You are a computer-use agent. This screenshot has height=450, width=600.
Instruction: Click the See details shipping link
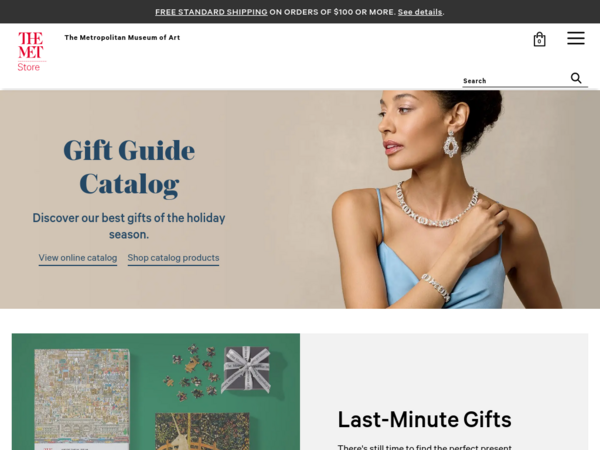(420, 12)
